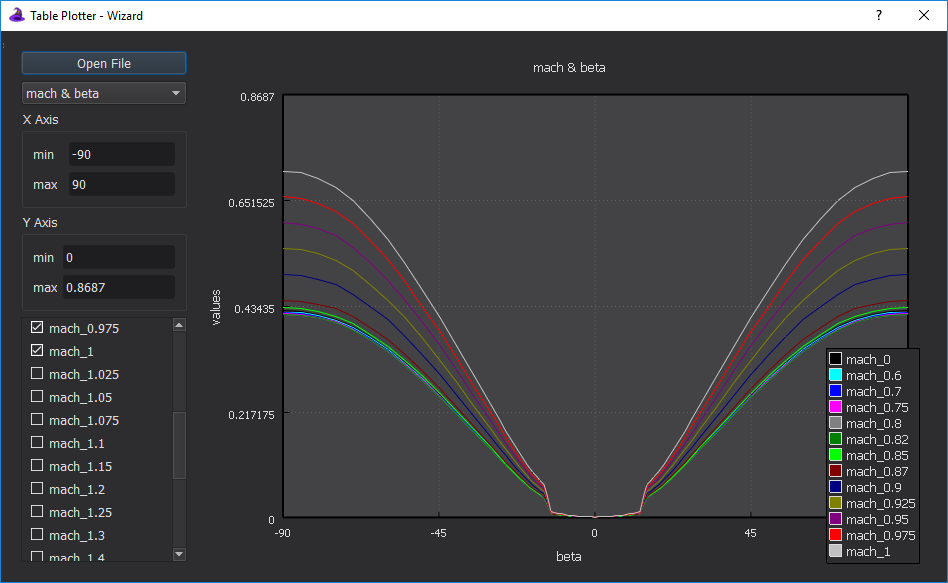
Task: Click the Y Axis min input field
Action: 118,257
